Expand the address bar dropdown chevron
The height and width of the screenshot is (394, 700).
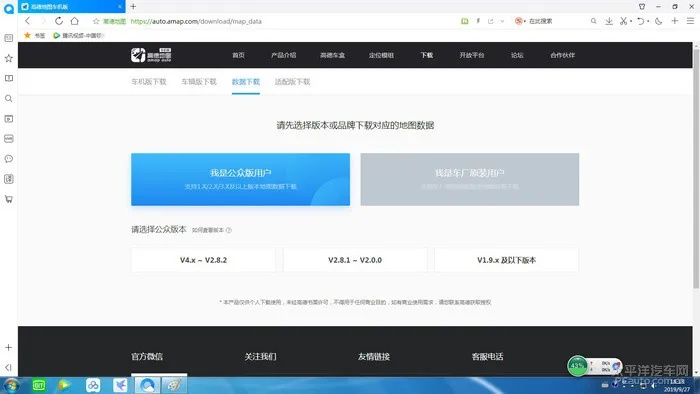pos(502,21)
